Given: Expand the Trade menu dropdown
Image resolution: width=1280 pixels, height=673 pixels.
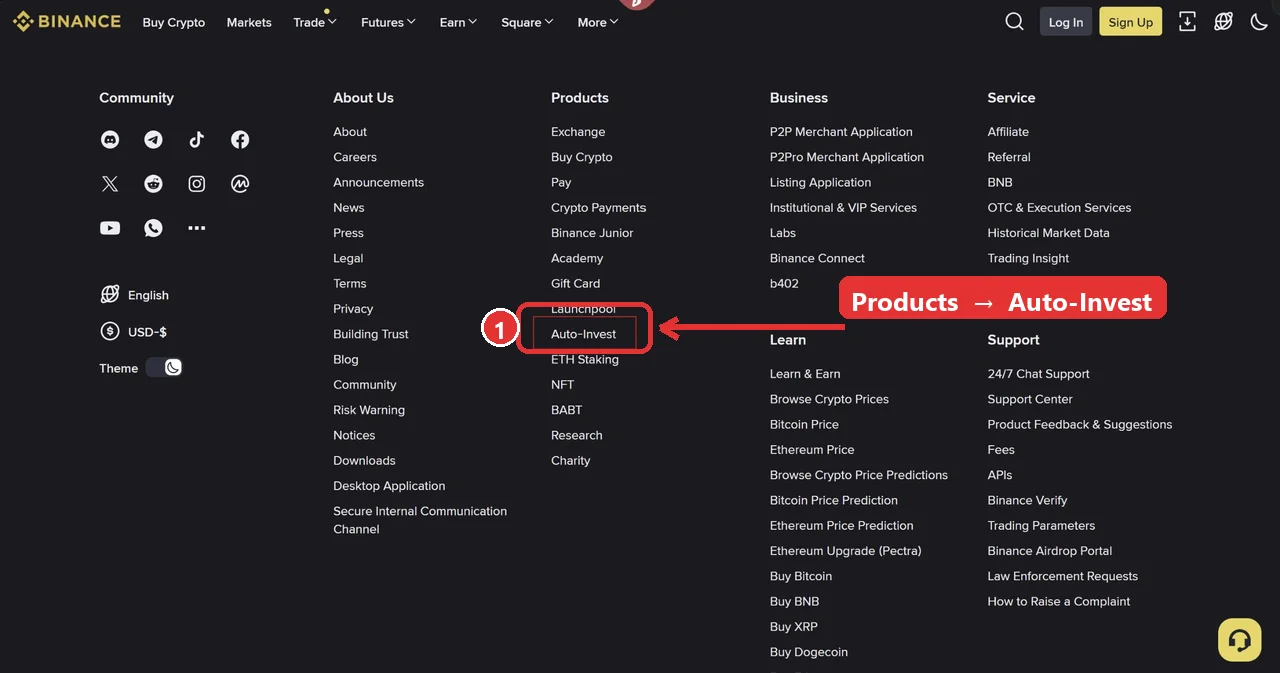Looking at the screenshot, I should click(x=315, y=22).
